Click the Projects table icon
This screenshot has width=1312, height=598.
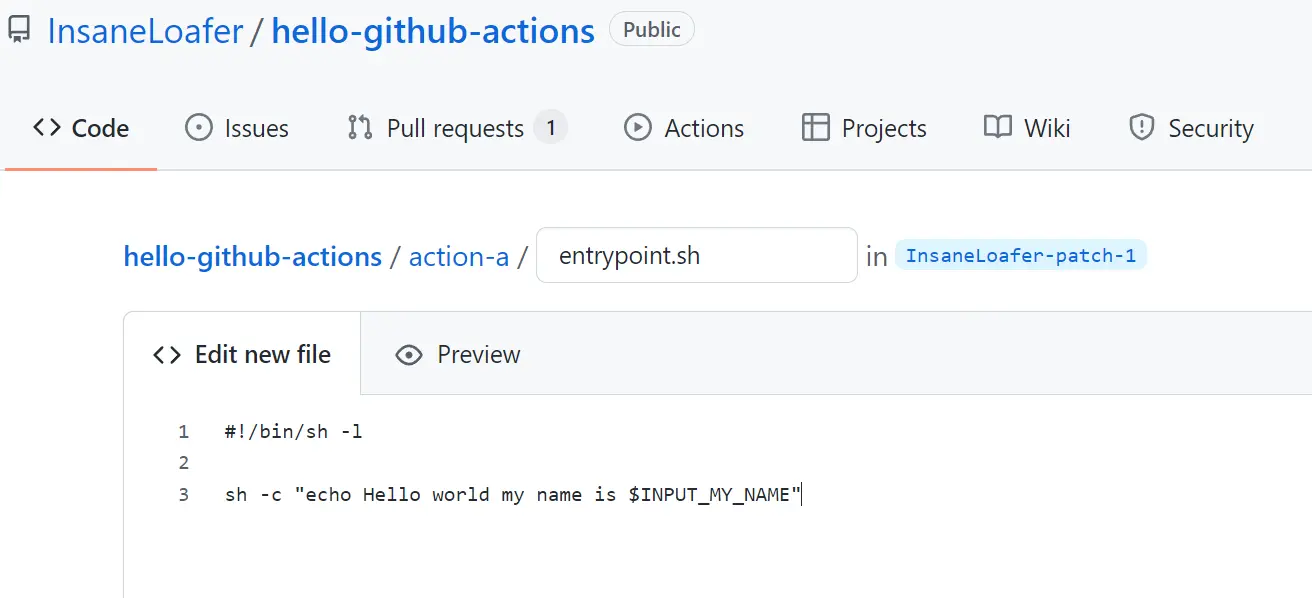pyautogui.click(x=815, y=128)
